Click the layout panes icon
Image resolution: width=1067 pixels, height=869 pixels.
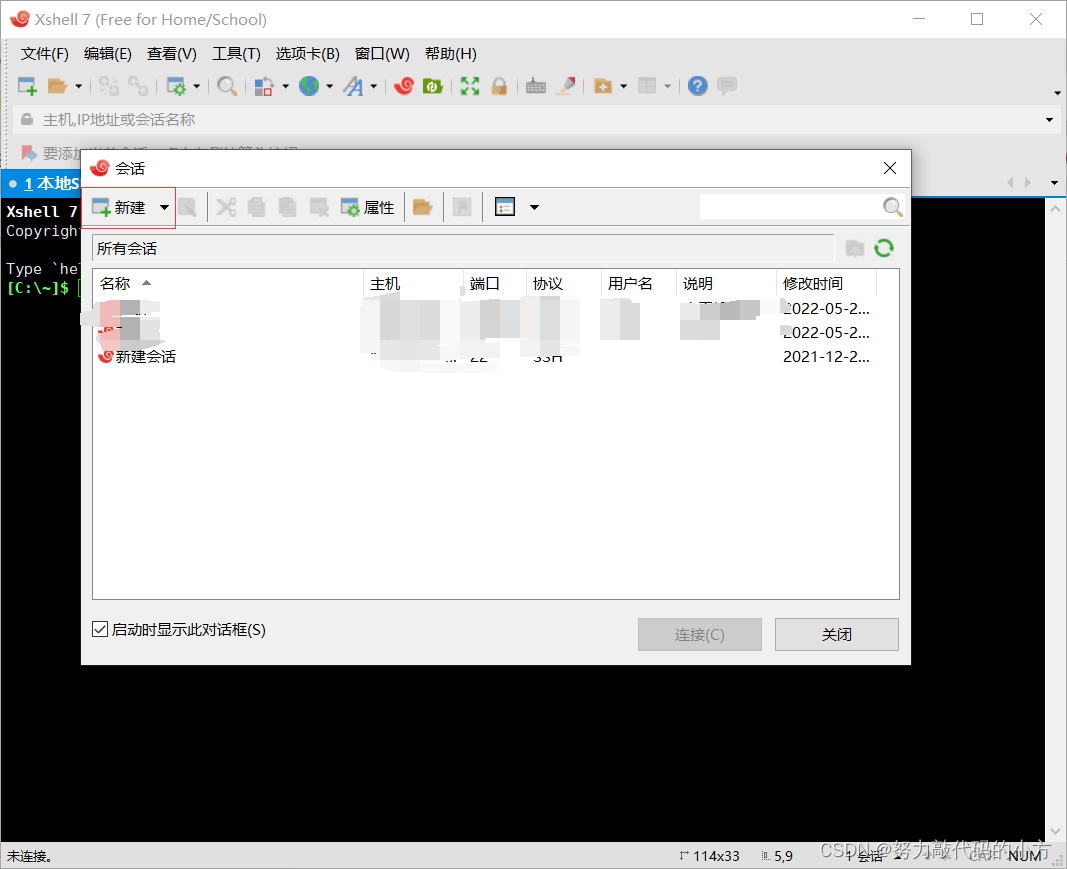[647, 86]
